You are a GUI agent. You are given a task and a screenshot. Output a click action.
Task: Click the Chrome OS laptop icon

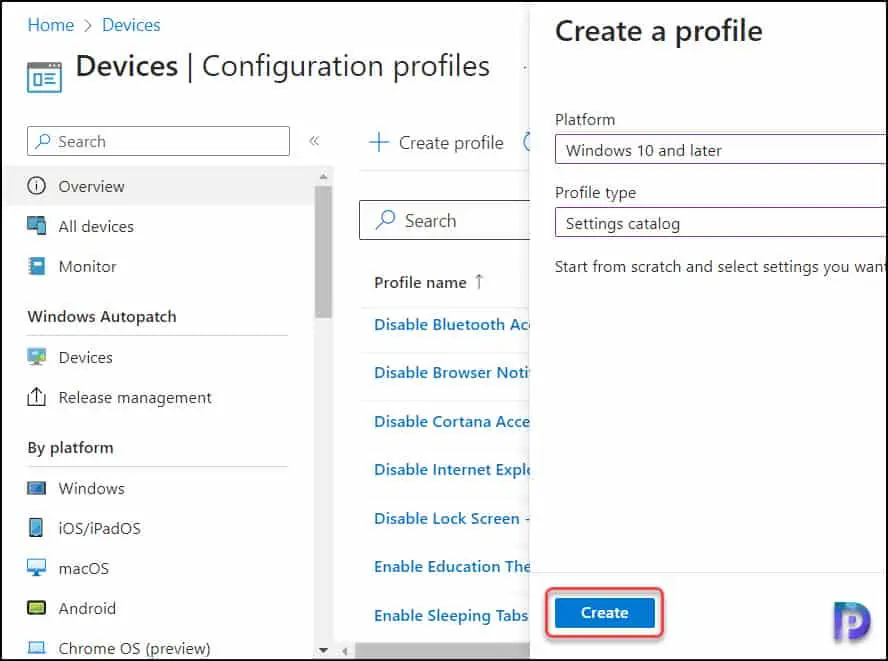tap(37, 647)
